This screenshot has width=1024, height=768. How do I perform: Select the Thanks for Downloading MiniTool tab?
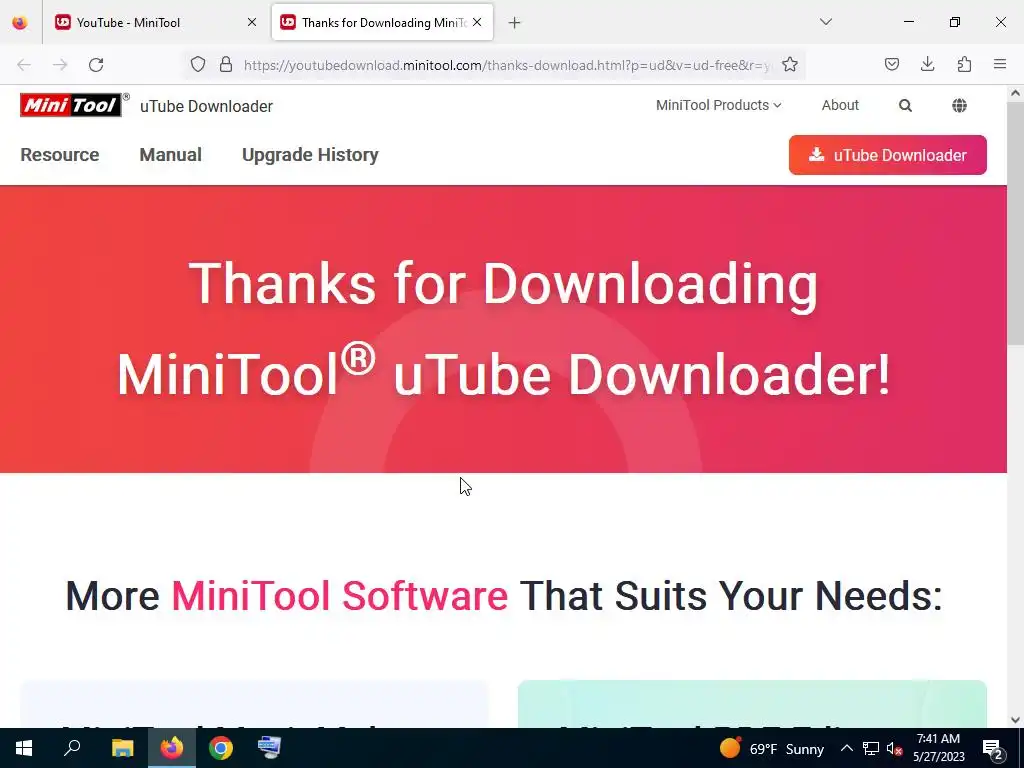point(382,22)
